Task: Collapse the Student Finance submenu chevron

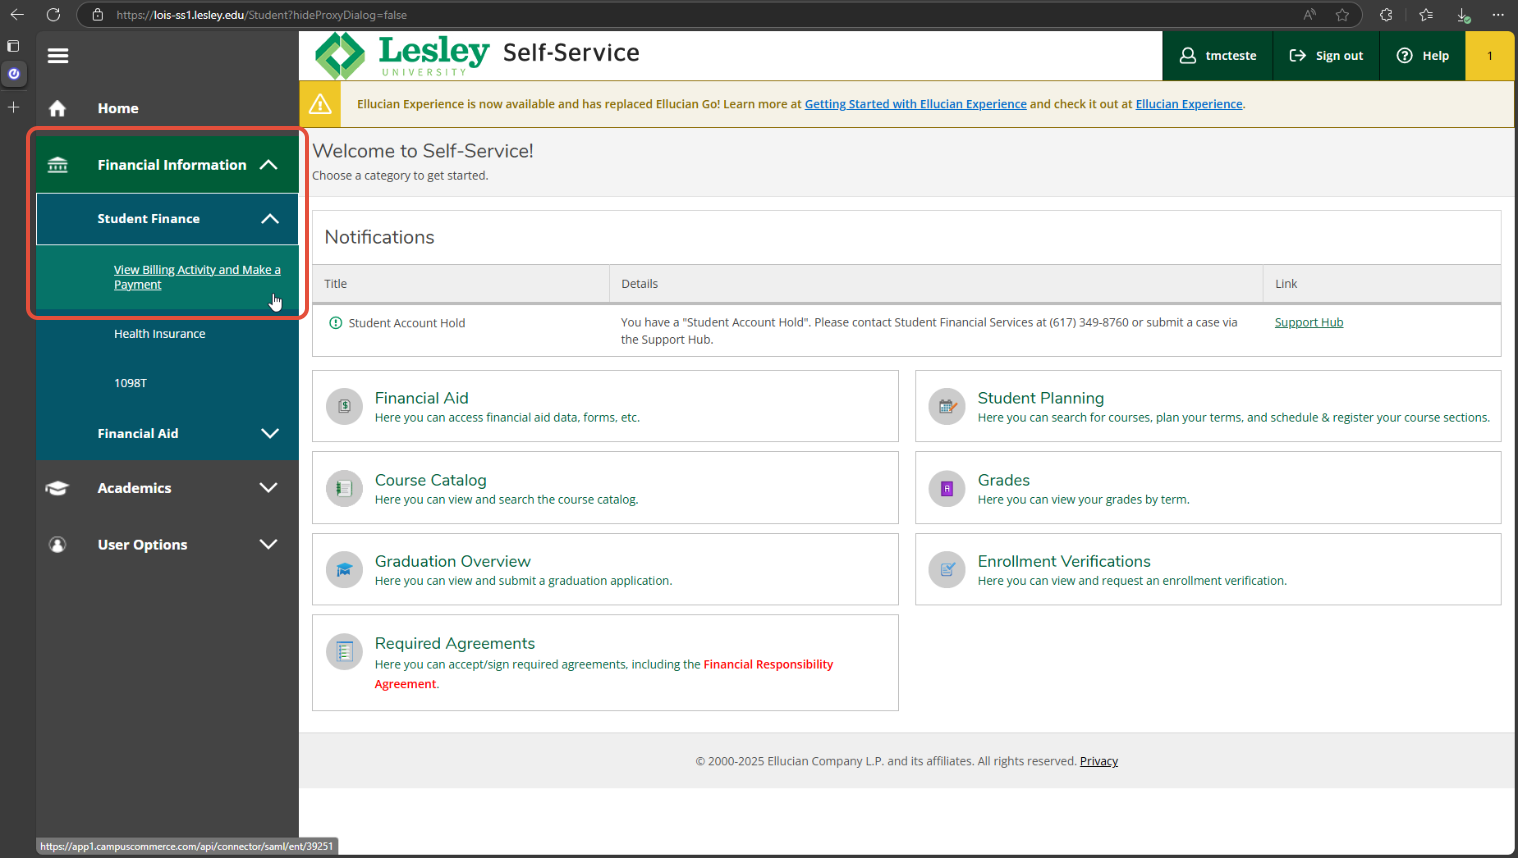Action: (270, 219)
